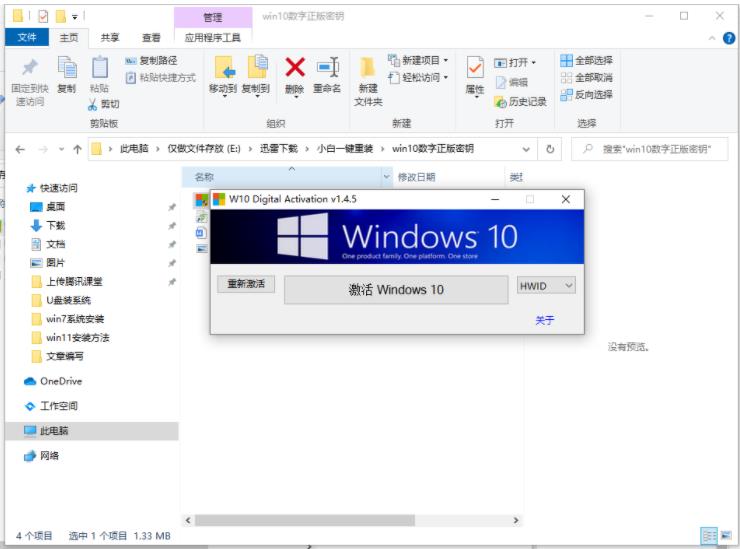Click the 关于 (About) link
Image resolution: width=740 pixels, height=549 pixels.
point(544,320)
